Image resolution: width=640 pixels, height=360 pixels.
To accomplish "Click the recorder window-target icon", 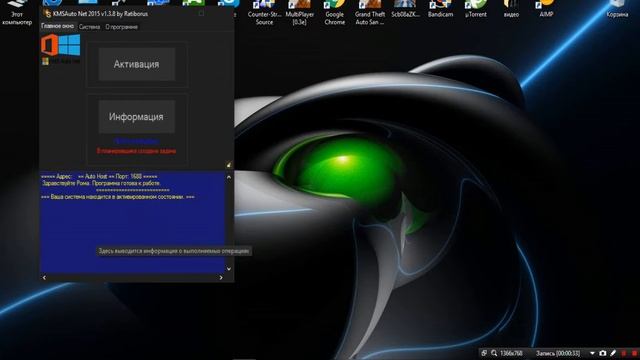I will (484, 353).
